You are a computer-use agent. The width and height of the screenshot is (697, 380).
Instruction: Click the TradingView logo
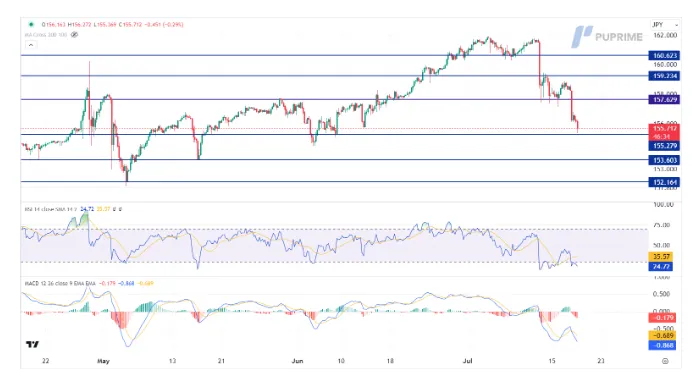click(x=32, y=344)
